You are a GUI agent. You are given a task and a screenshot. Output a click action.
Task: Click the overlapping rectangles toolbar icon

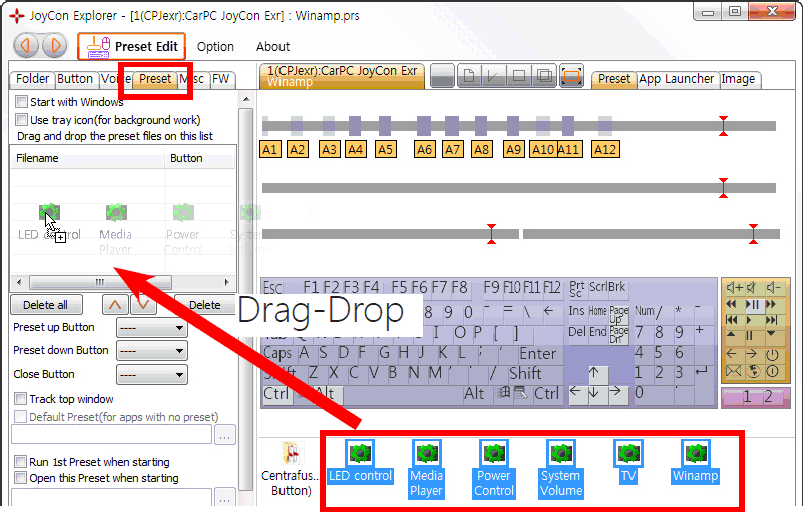[544, 76]
